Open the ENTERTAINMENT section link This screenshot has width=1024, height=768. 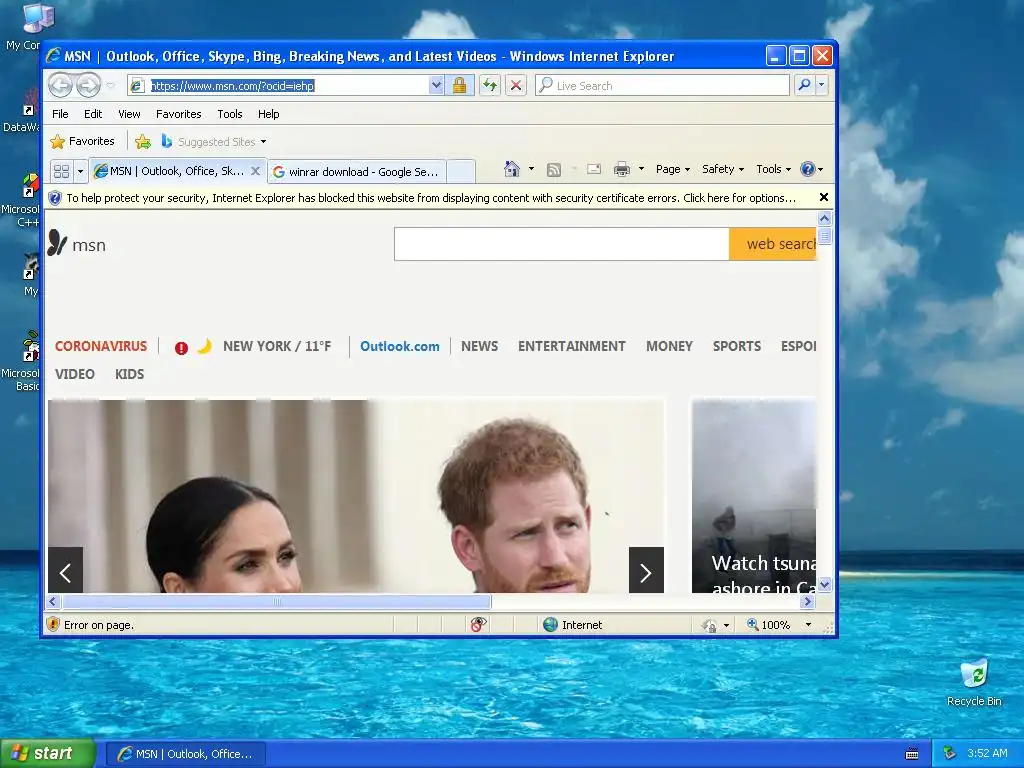click(571, 346)
